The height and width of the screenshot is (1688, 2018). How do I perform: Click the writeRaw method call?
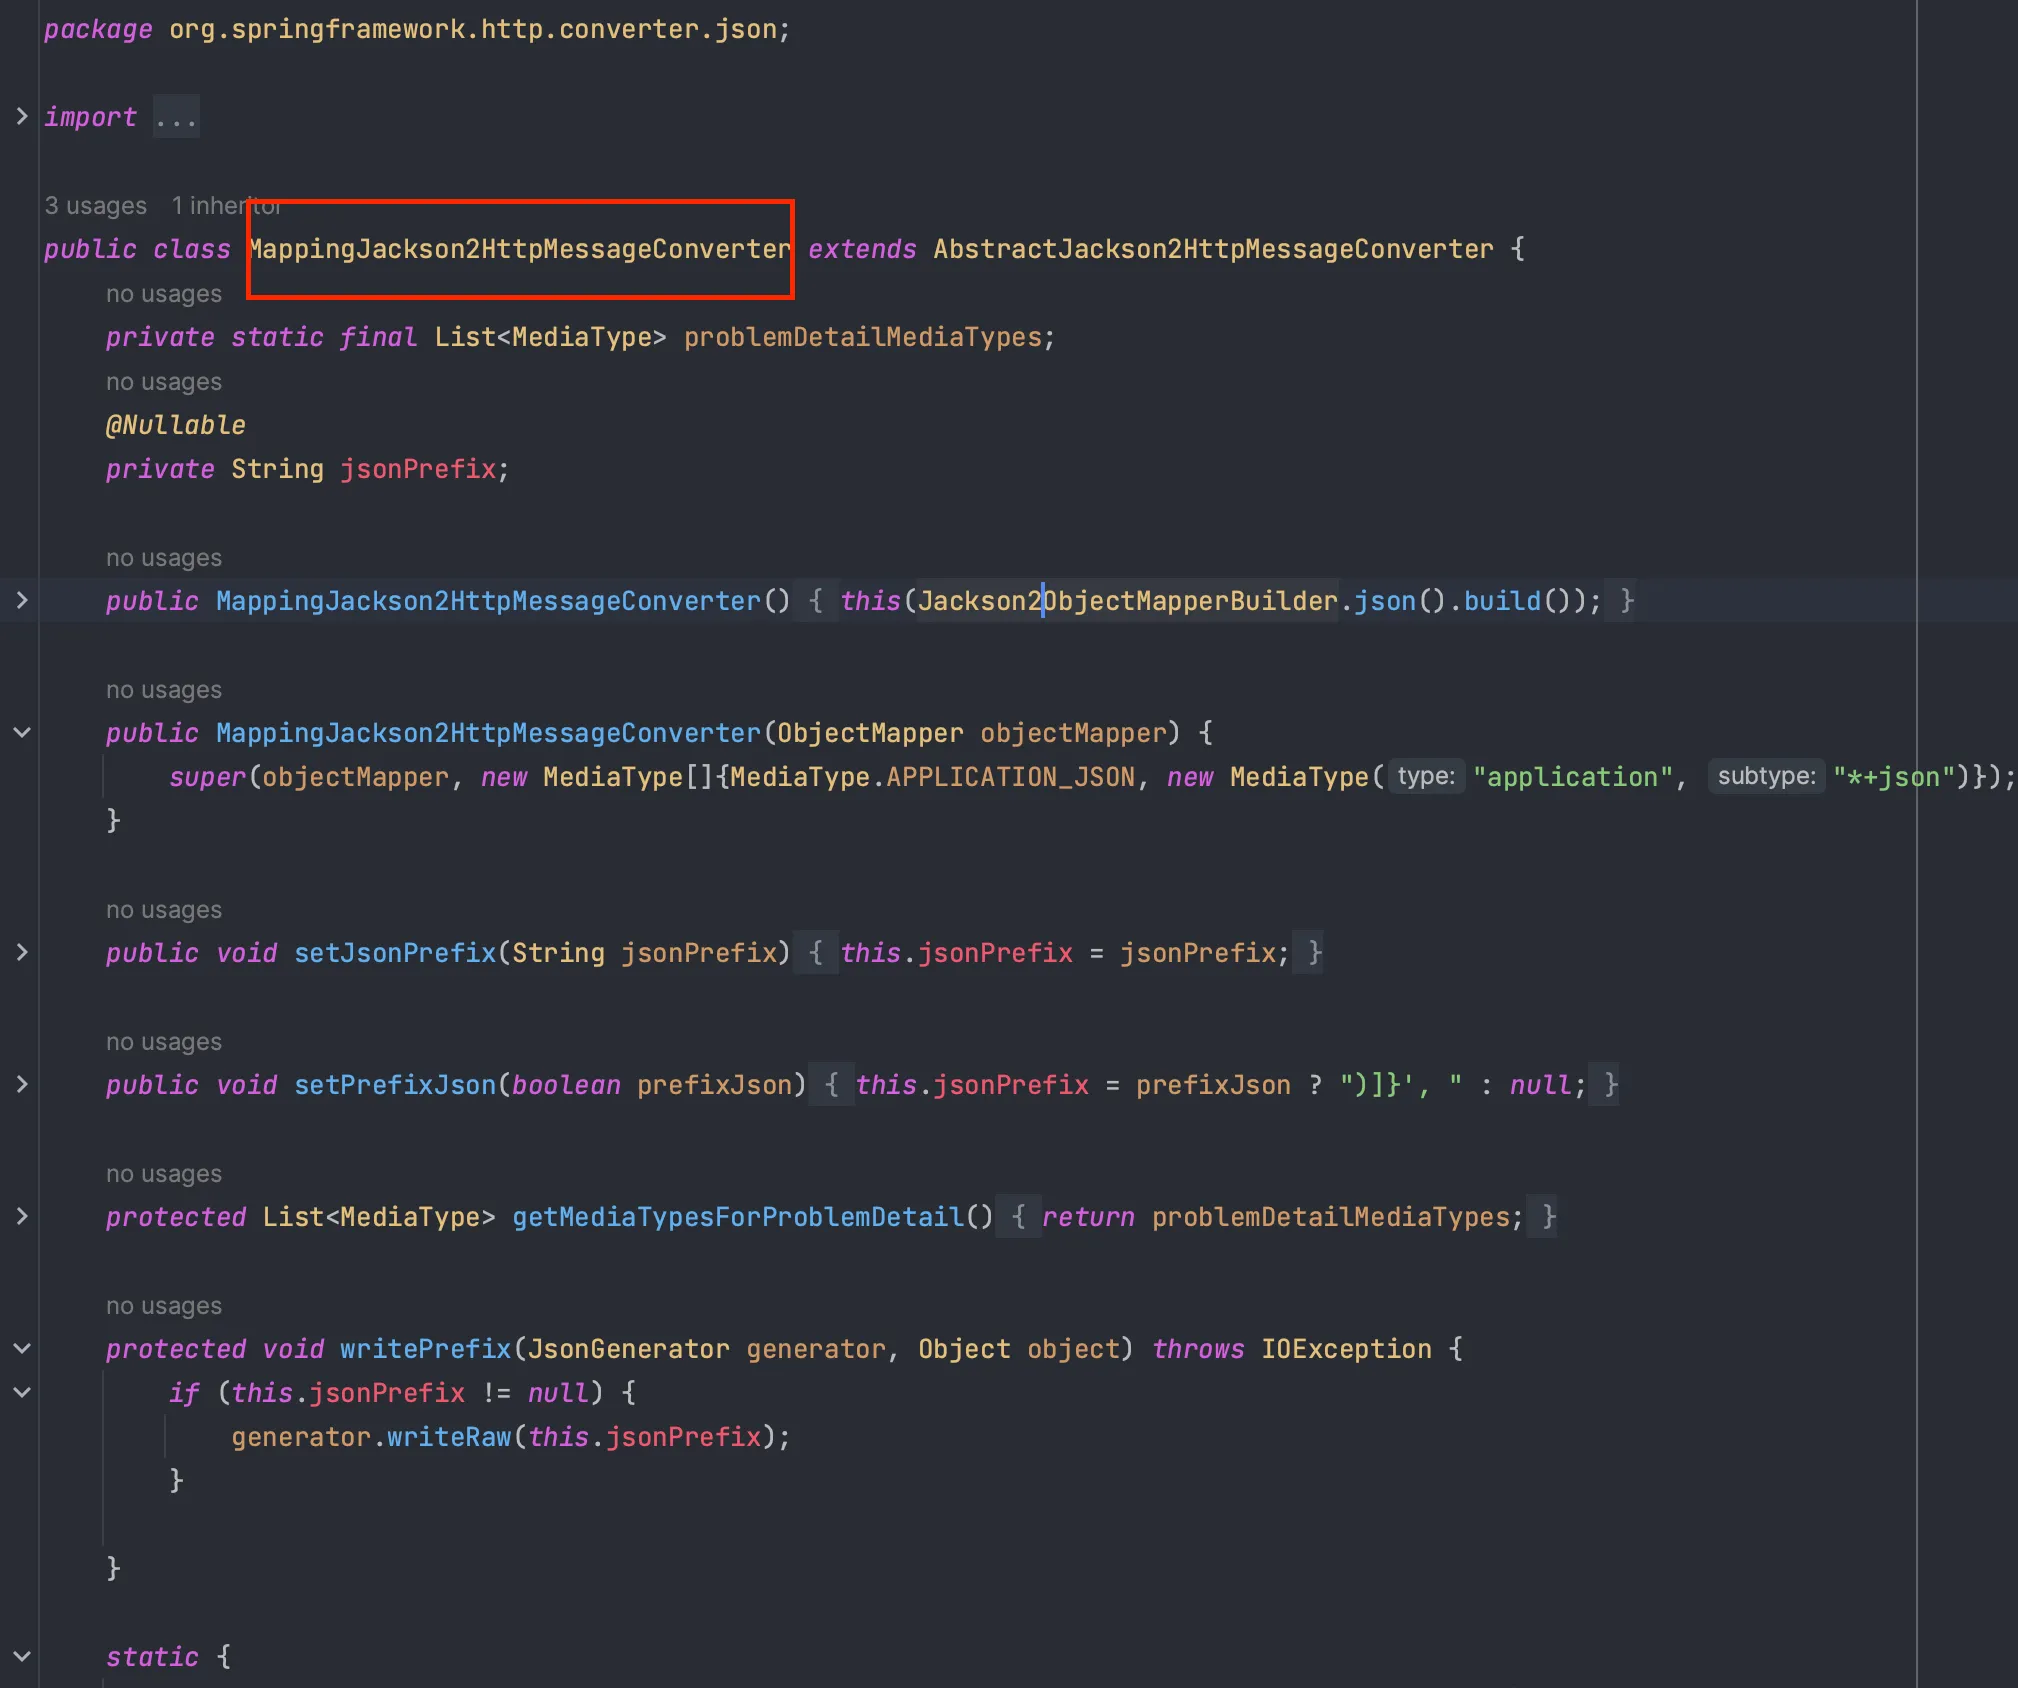(448, 1437)
